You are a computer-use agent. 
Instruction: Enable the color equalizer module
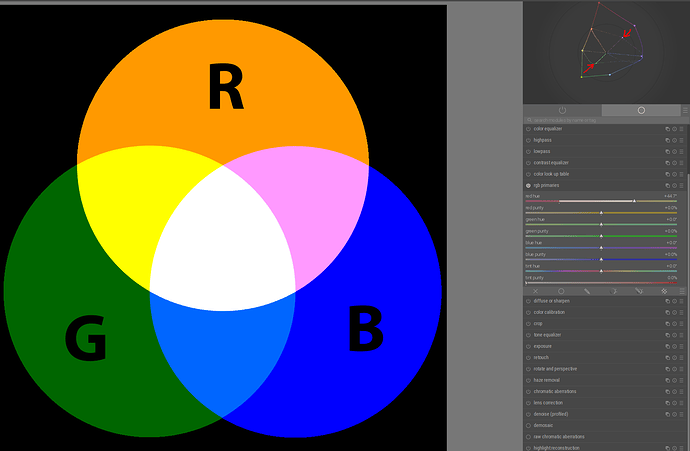(x=528, y=129)
